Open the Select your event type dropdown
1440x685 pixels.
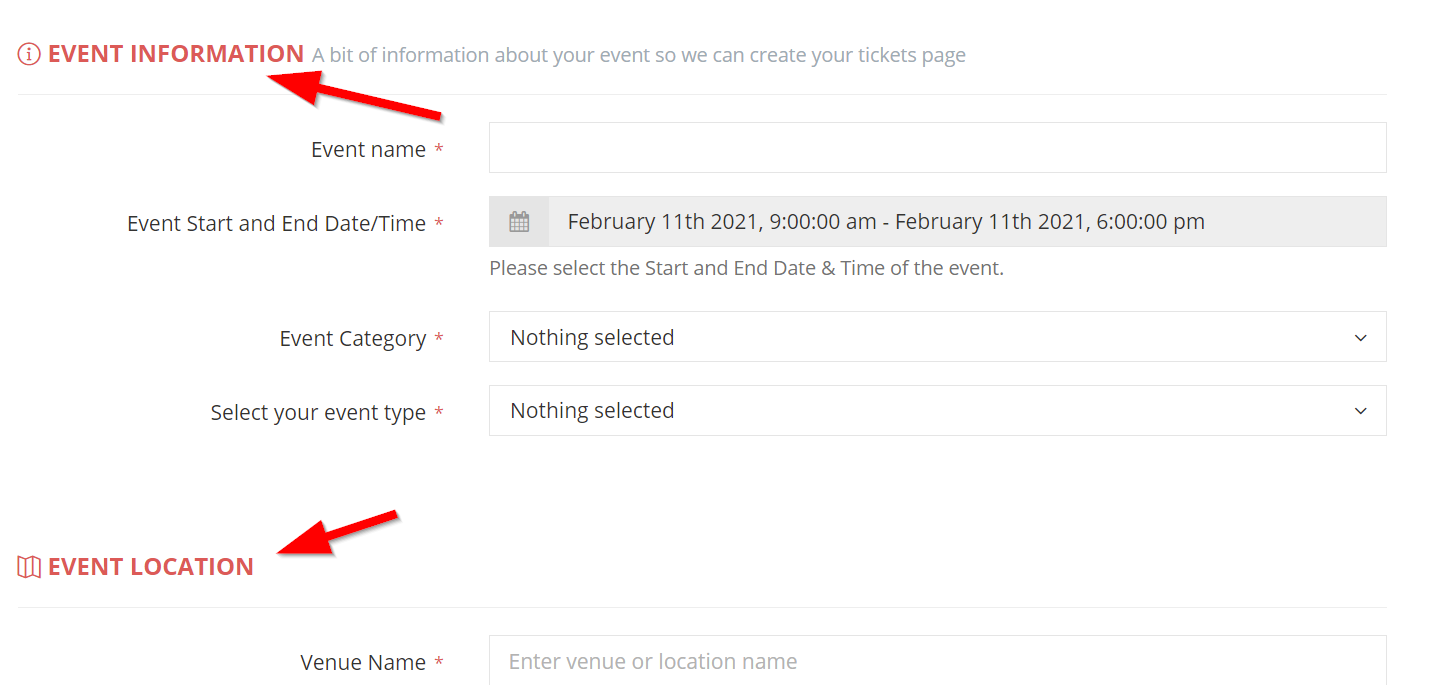936,411
